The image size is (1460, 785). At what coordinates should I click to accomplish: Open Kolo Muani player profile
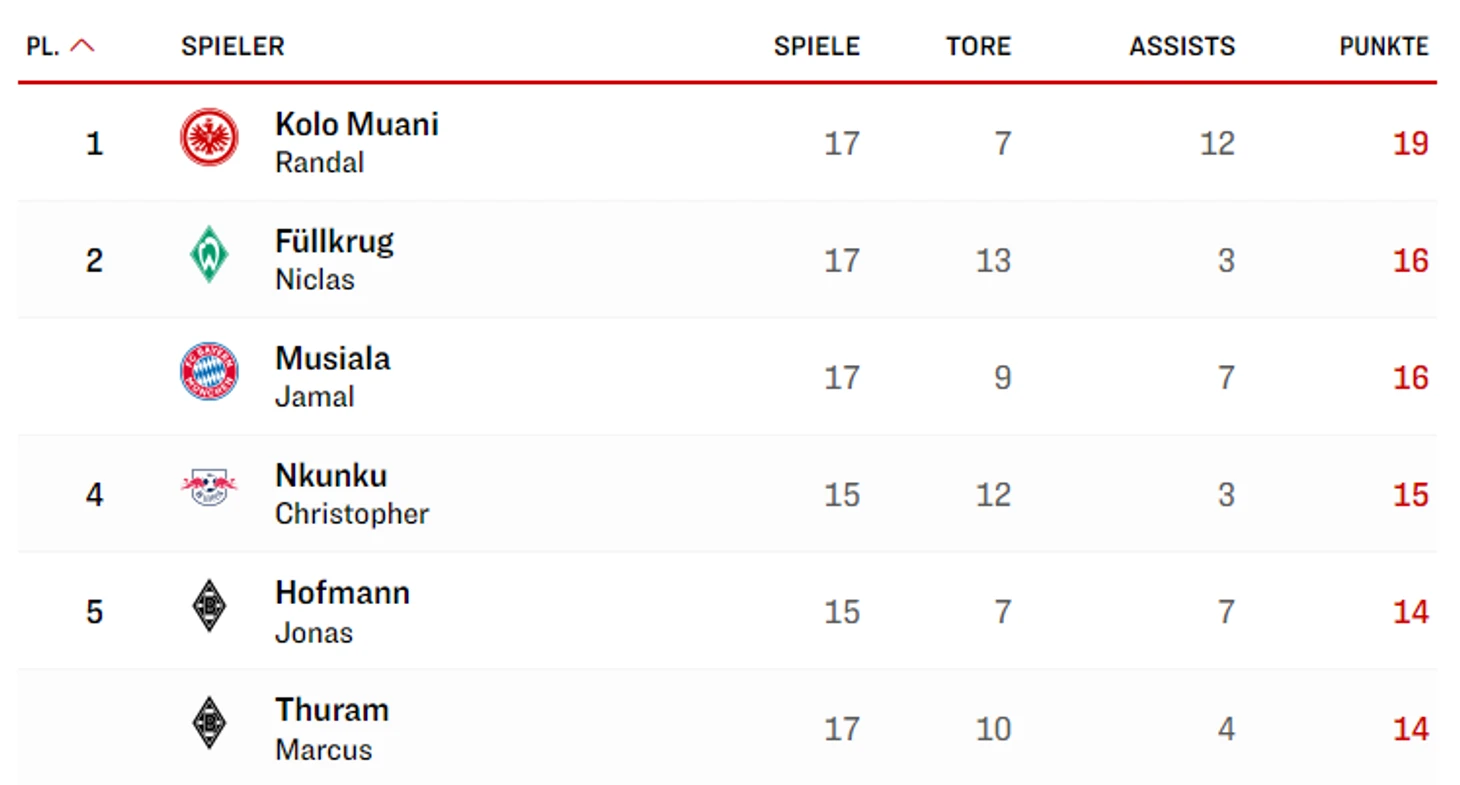pyautogui.click(x=356, y=125)
